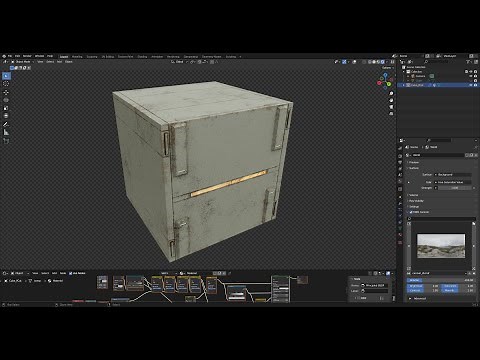This screenshot has height=360, width=480.
Task: Toggle visibility eye of Camera object
Action: [471, 76]
